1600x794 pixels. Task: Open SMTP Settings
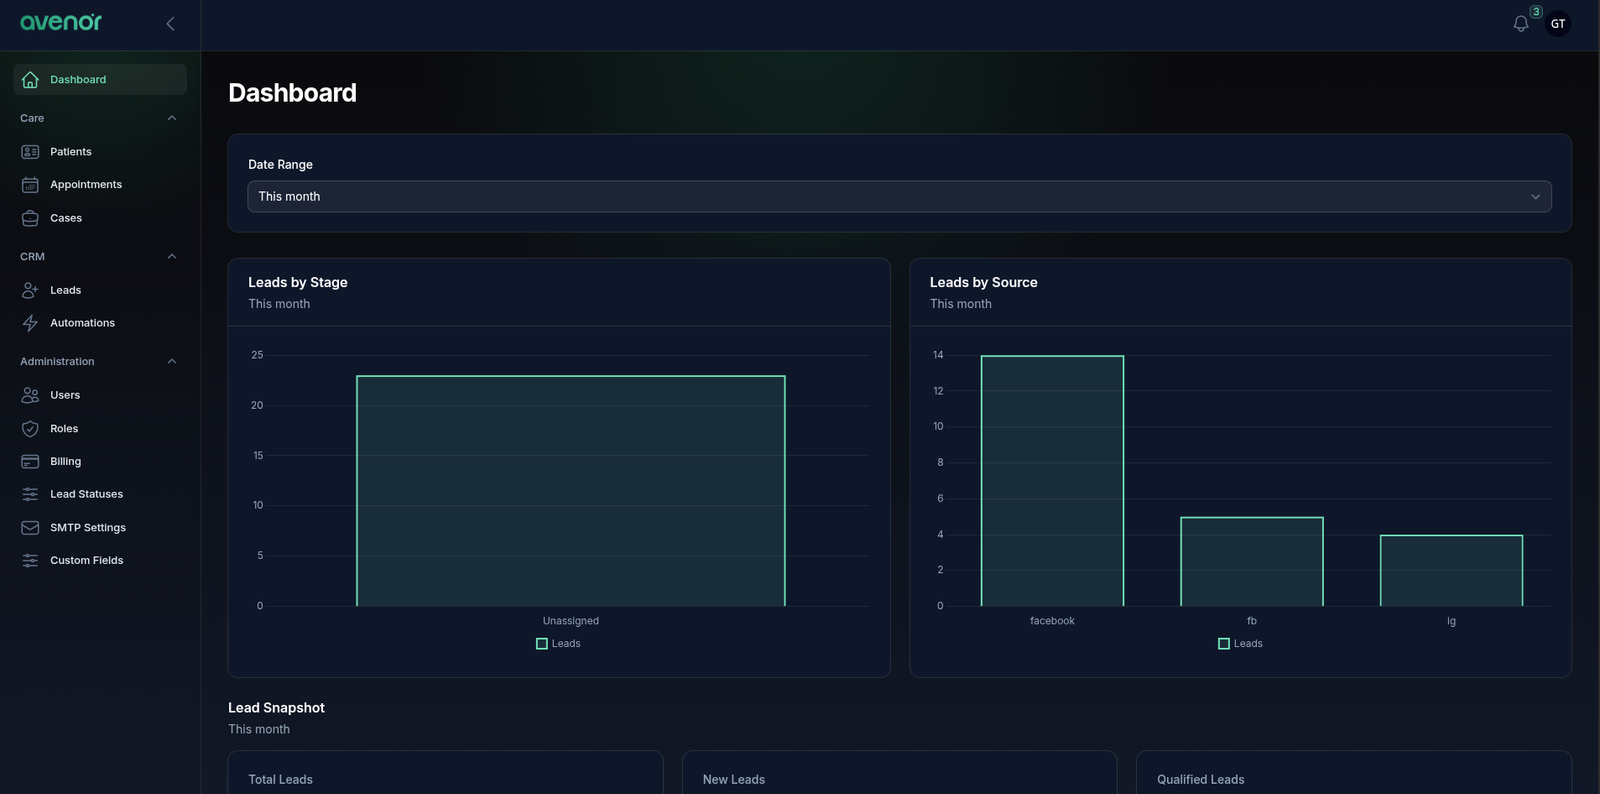(100, 527)
